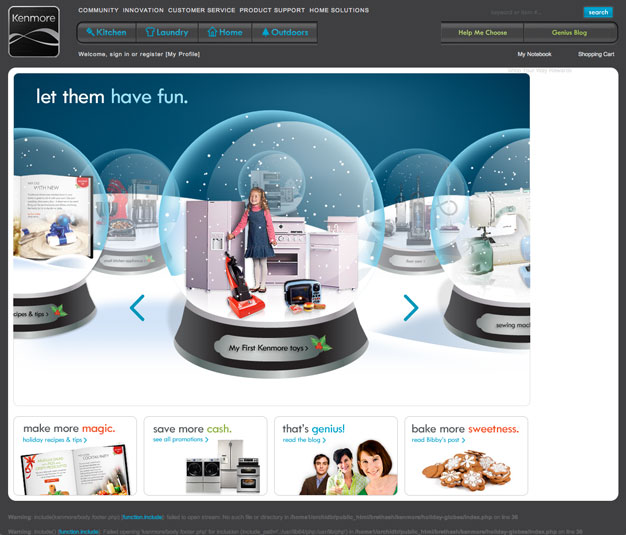Open the Home category tab
626x535 pixels.
[x=225, y=32]
